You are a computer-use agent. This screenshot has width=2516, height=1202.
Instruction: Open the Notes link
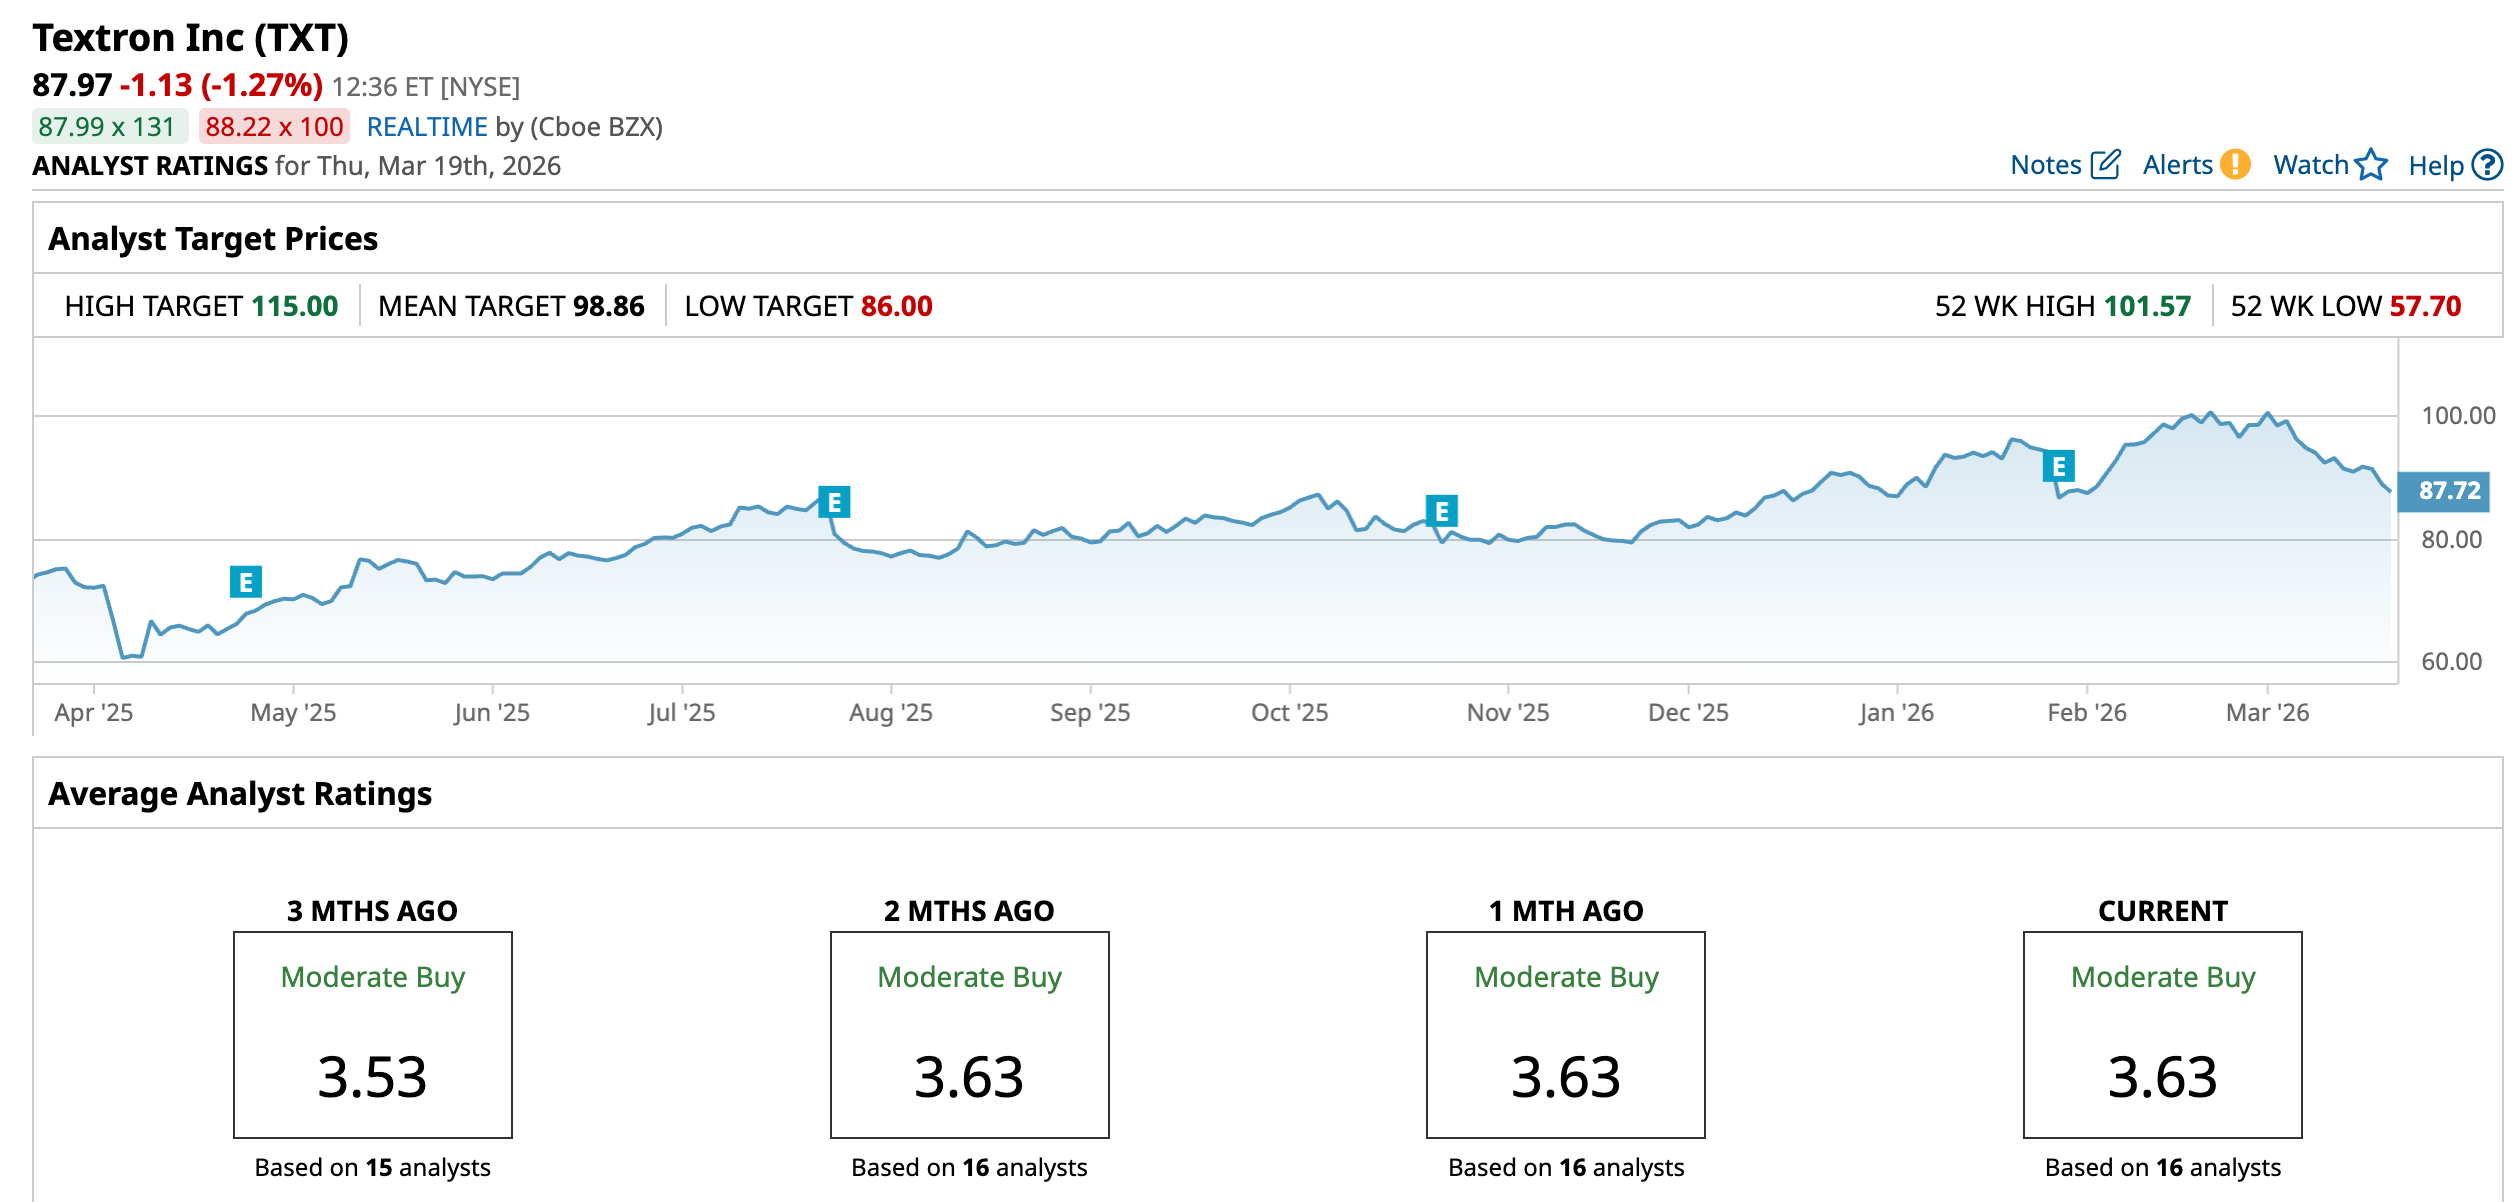2045,165
